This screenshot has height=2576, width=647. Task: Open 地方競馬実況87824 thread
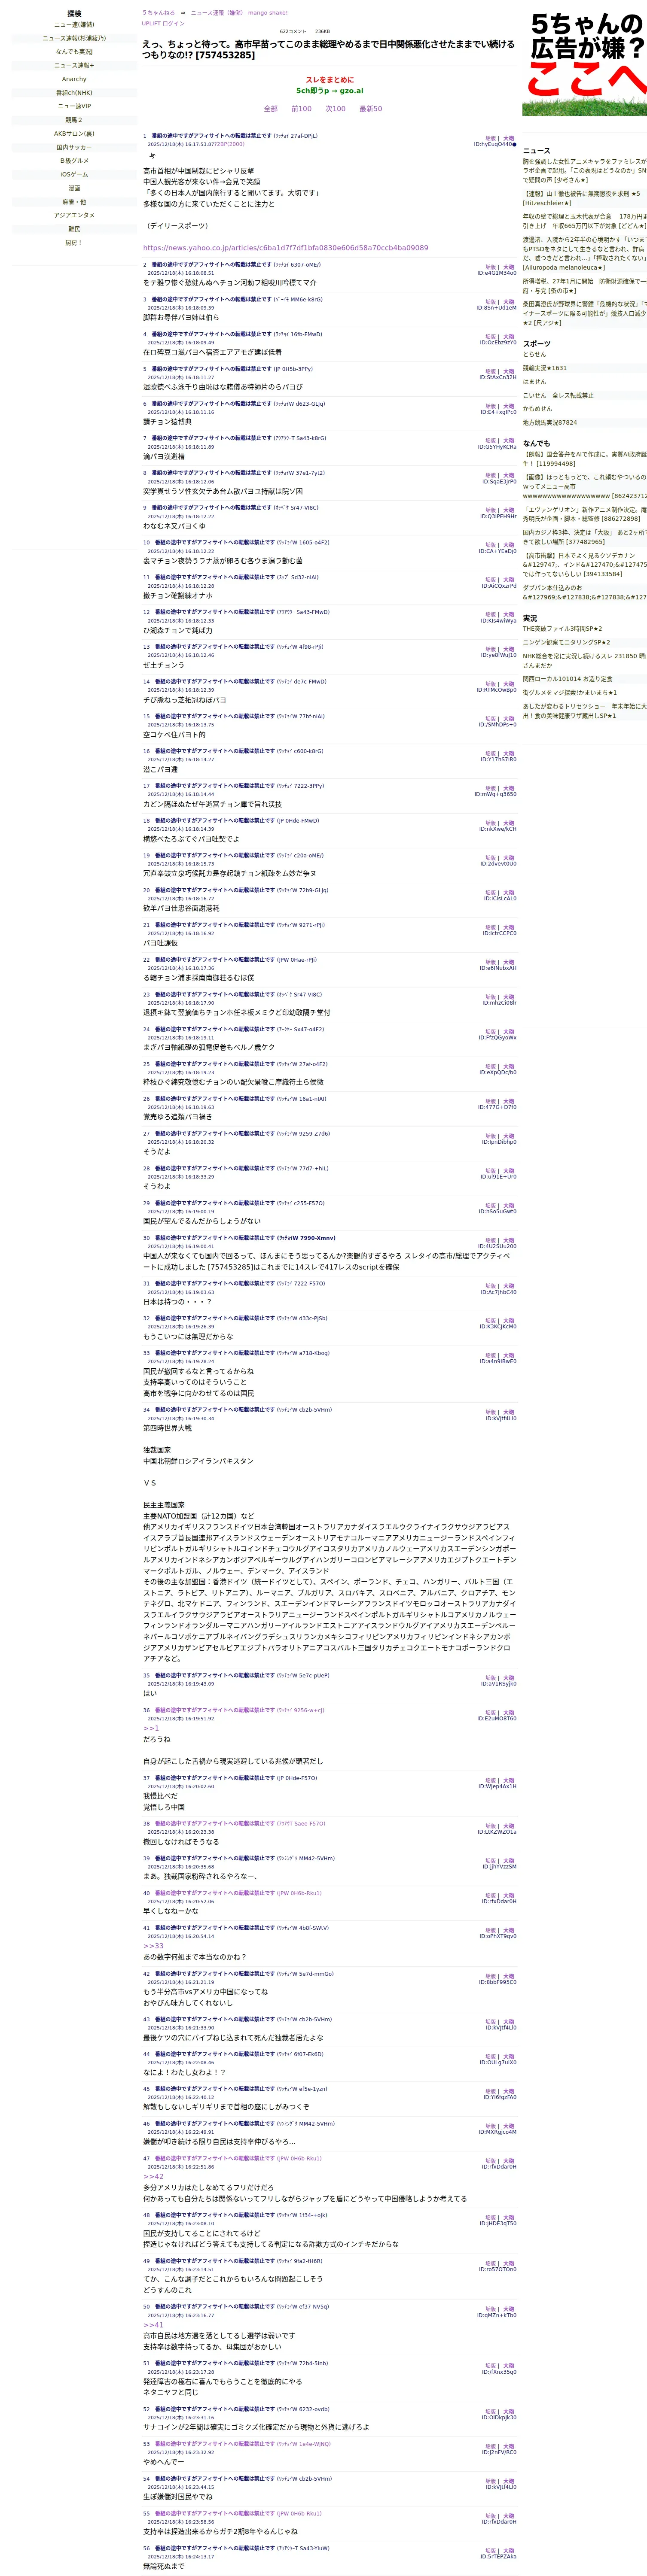549,422
